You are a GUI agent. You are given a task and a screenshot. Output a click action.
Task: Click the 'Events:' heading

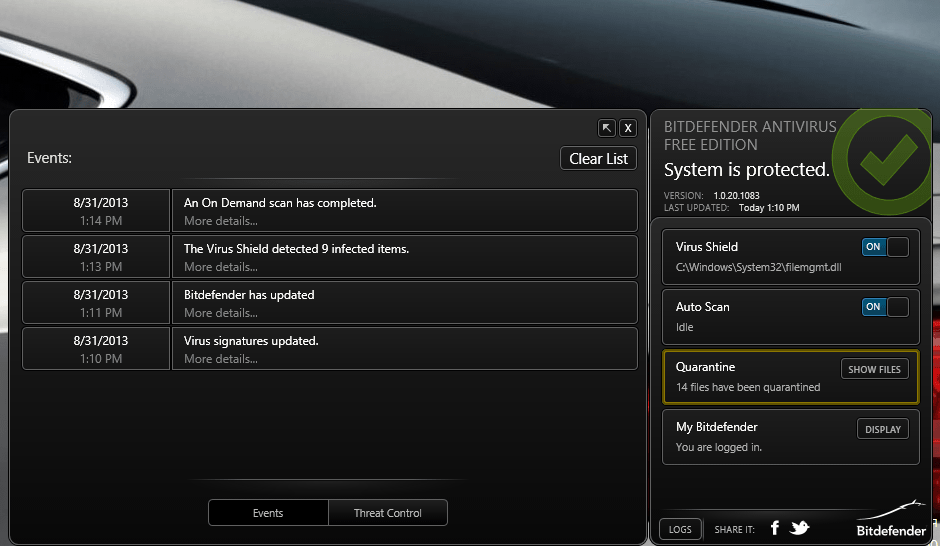coord(49,158)
